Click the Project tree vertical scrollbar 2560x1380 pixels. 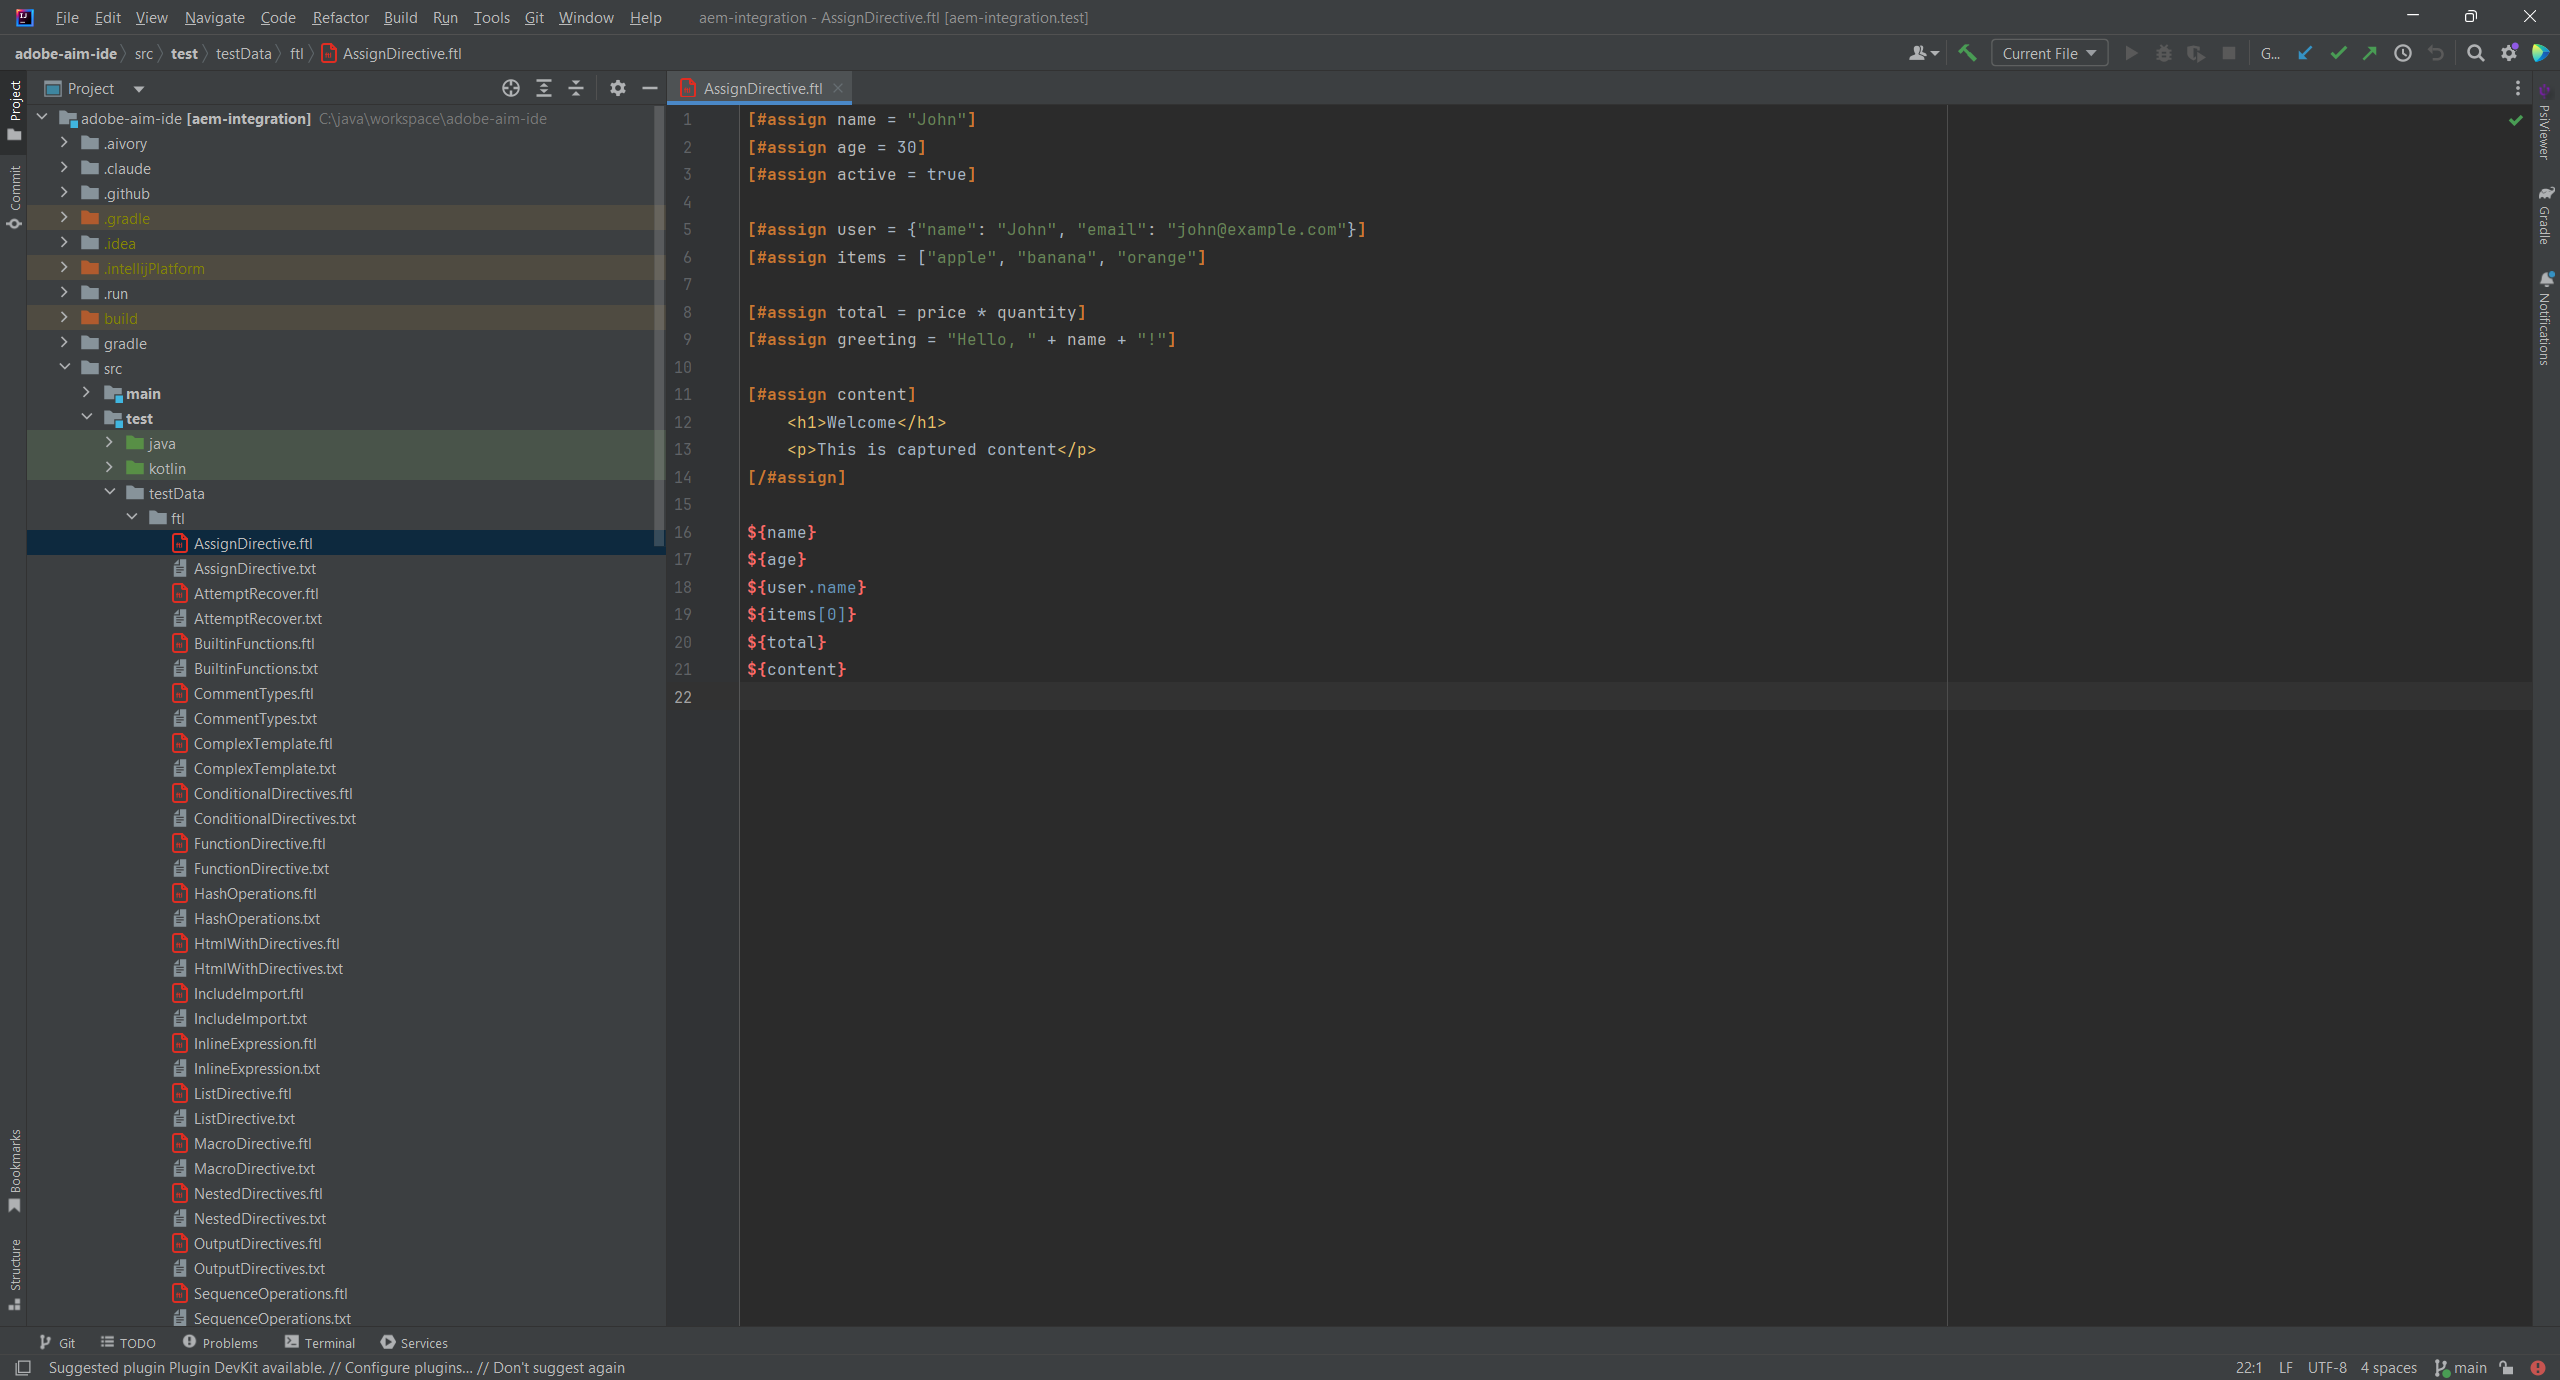[658, 326]
